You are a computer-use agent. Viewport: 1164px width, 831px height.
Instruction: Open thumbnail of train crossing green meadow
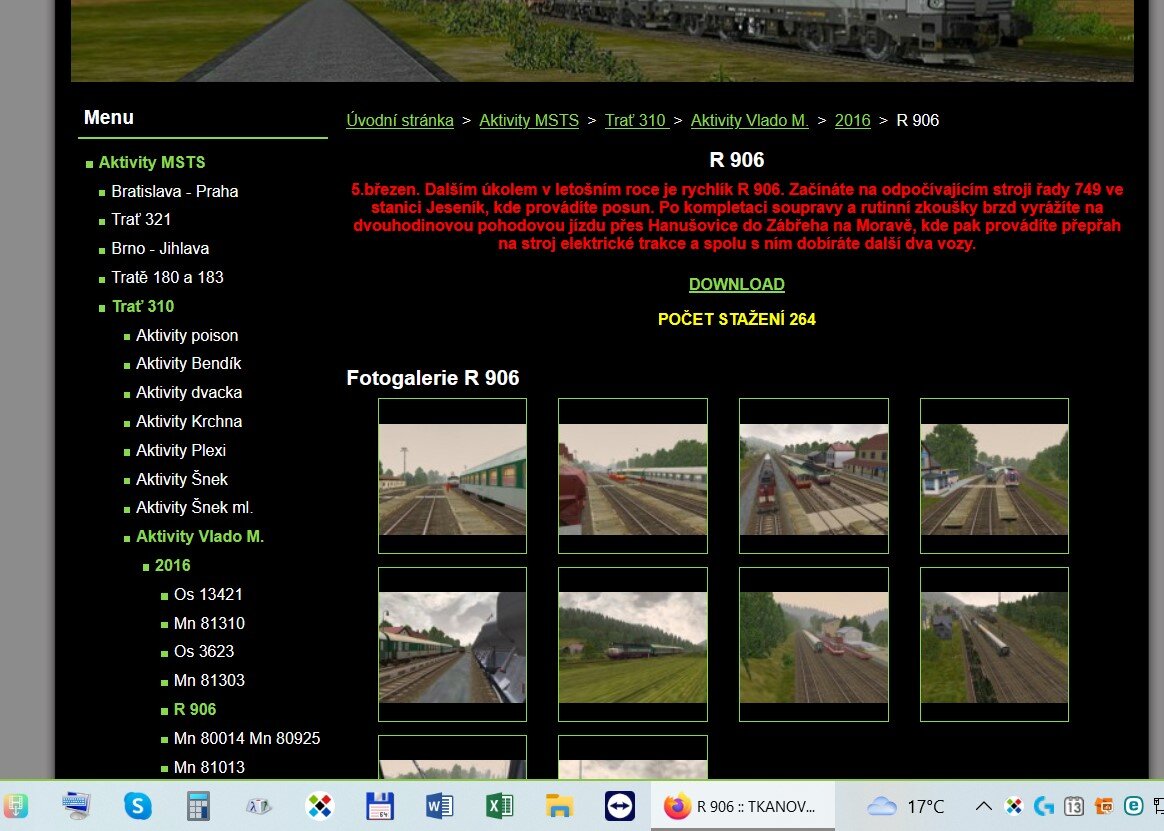point(632,645)
